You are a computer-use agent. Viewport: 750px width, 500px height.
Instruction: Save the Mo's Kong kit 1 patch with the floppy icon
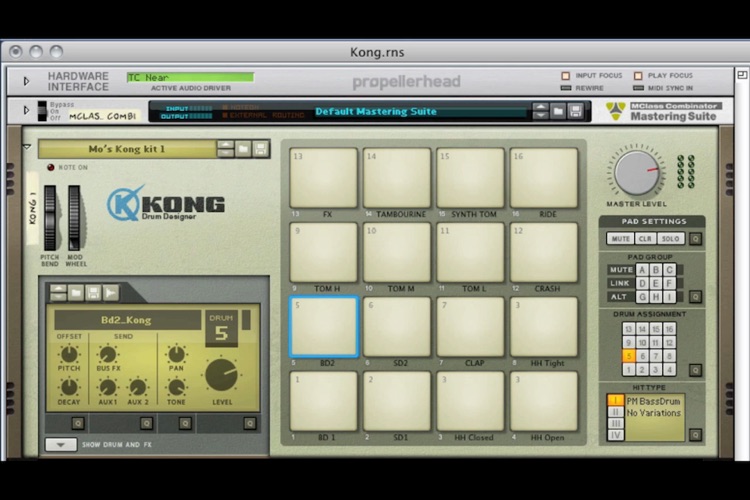click(x=261, y=149)
